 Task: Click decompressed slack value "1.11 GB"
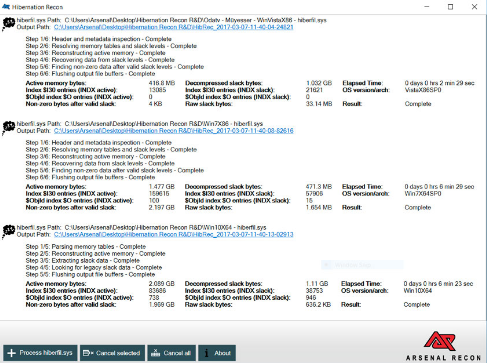pyautogui.click(x=317, y=284)
